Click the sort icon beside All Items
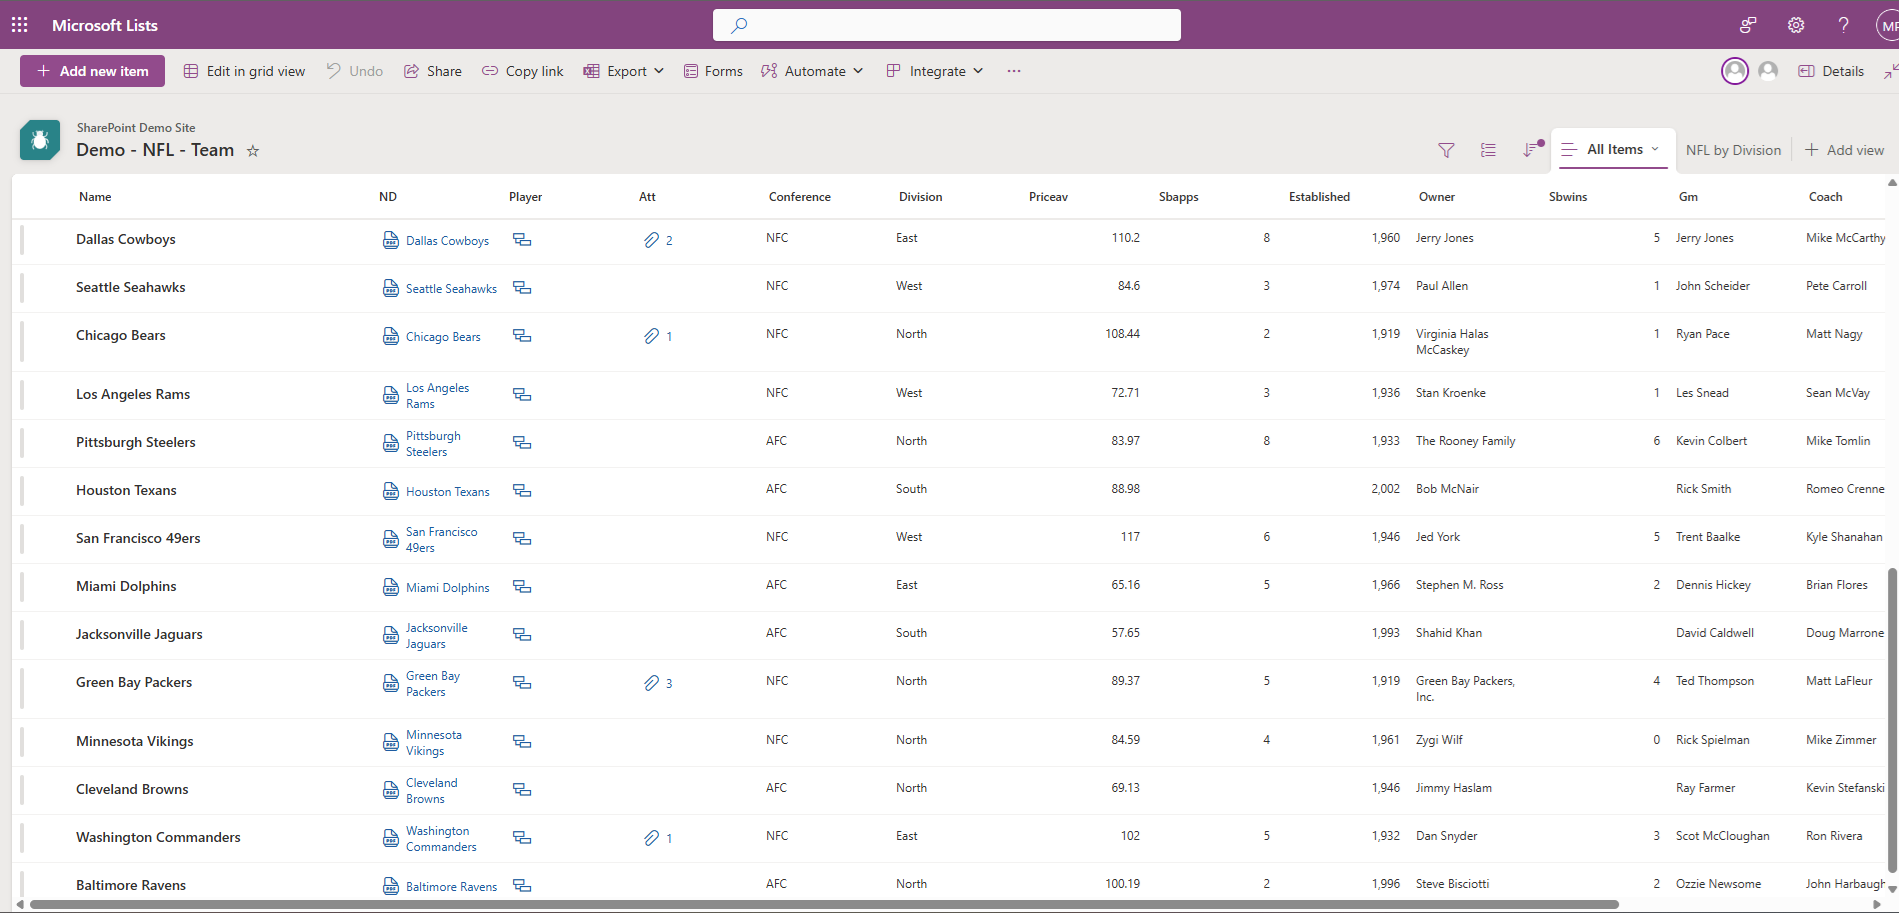This screenshot has height=913, width=1899. pos(1530,150)
